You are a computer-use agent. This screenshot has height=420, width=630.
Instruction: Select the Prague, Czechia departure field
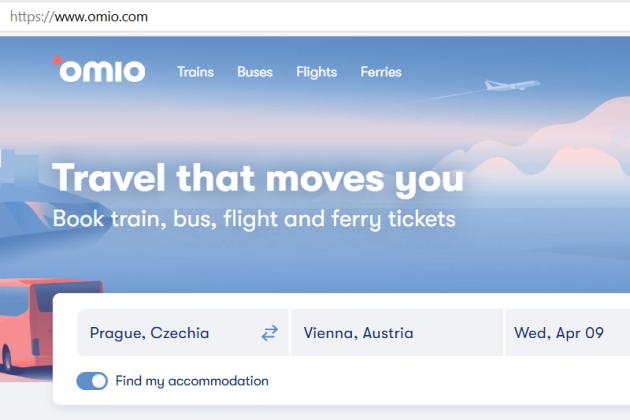[x=183, y=333]
